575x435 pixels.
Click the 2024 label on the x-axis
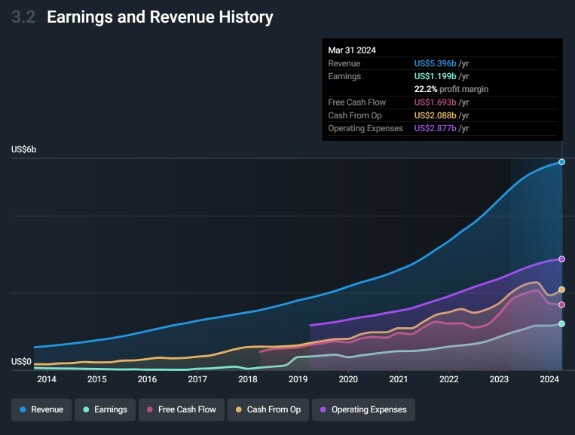point(549,379)
